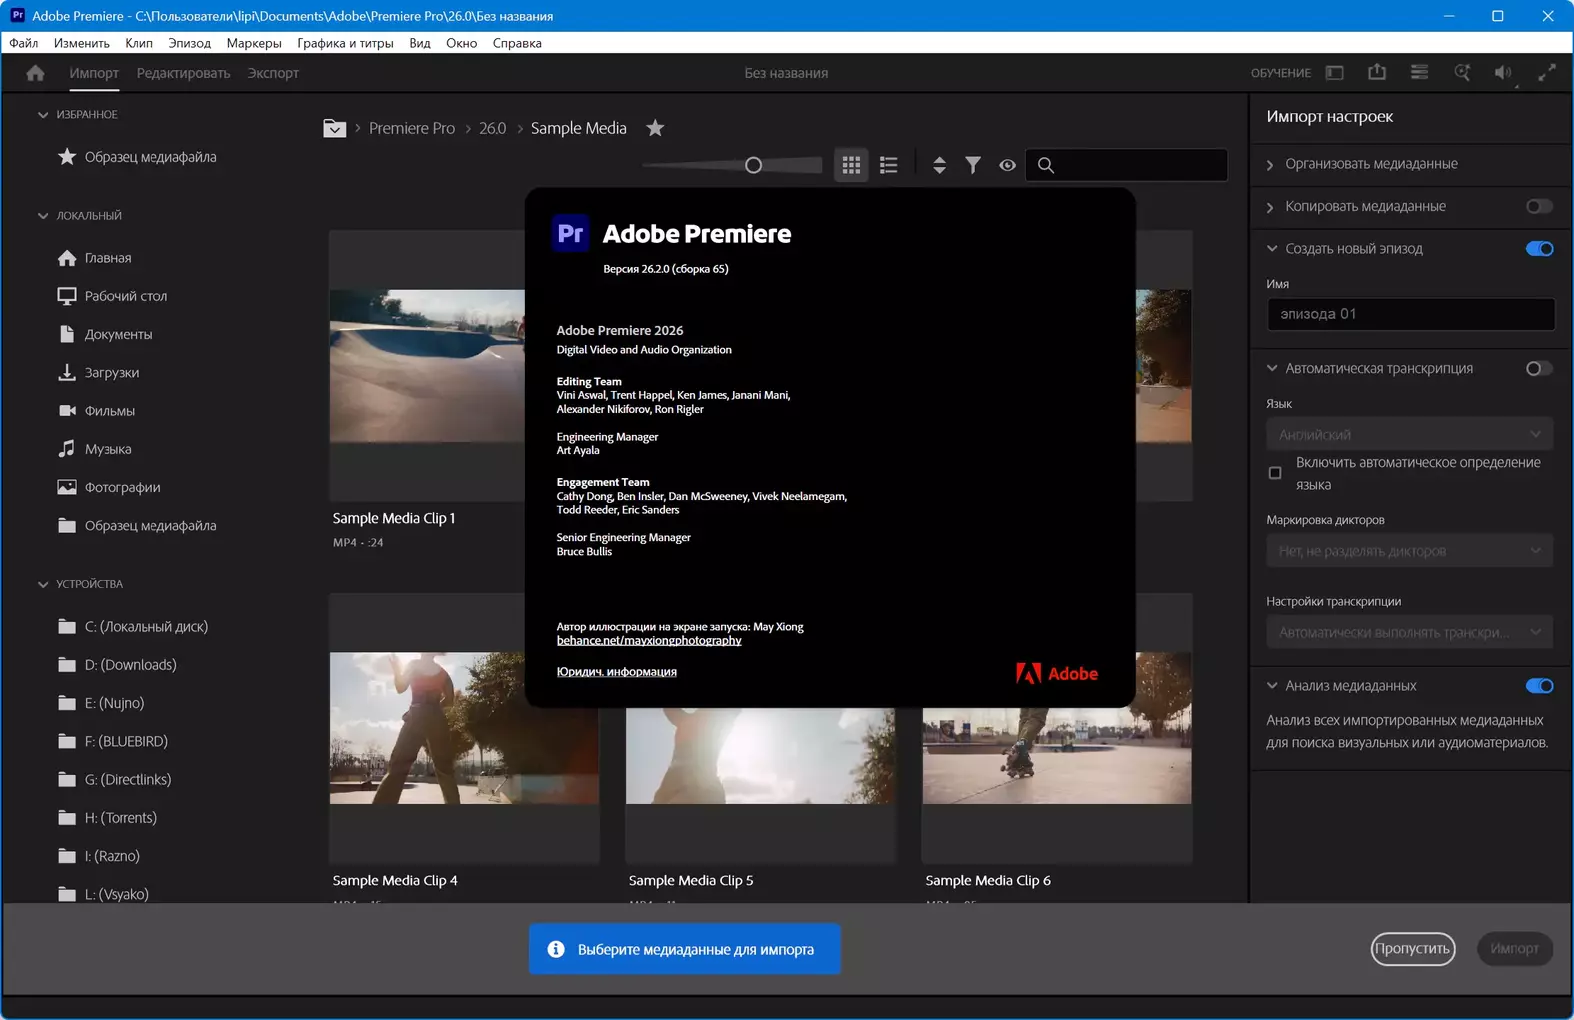
Task: Open the Юридич. информация link
Action: click(616, 672)
